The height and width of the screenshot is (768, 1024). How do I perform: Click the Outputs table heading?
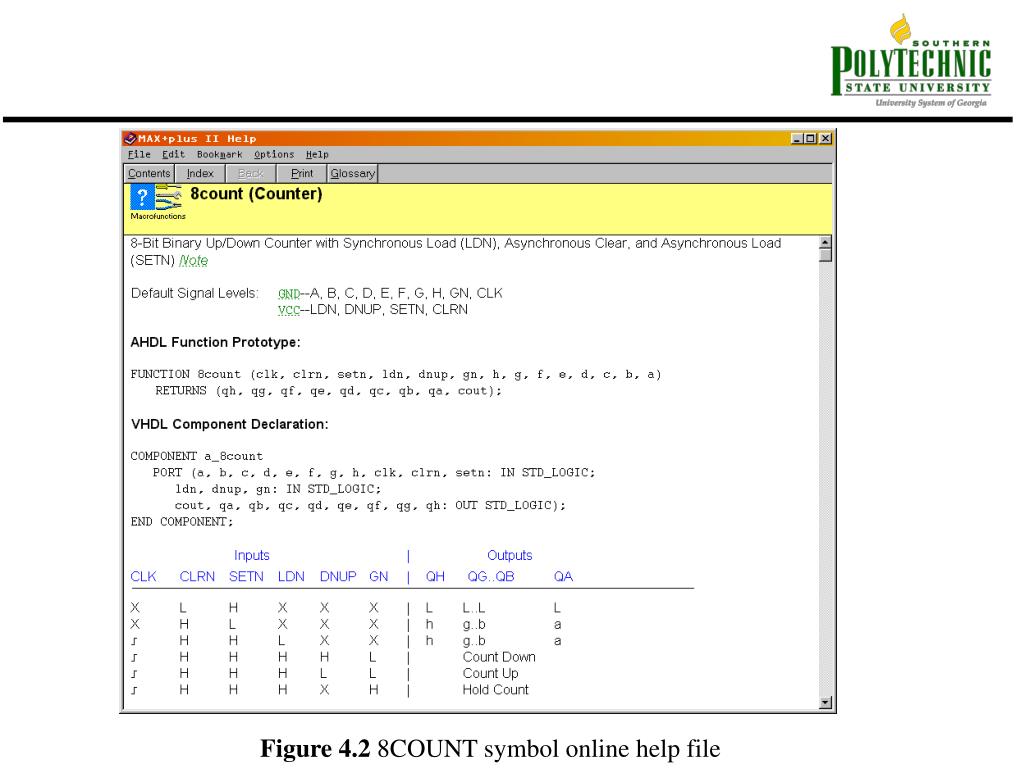[x=510, y=555]
